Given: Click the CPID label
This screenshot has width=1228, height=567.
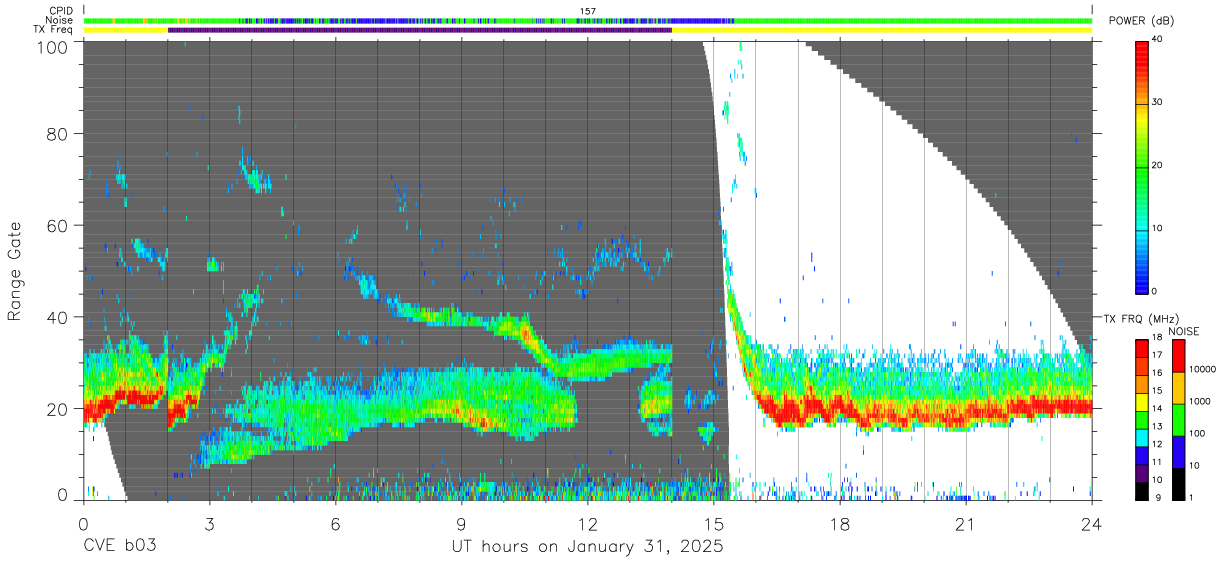Looking at the screenshot, I should coord(60,11).
